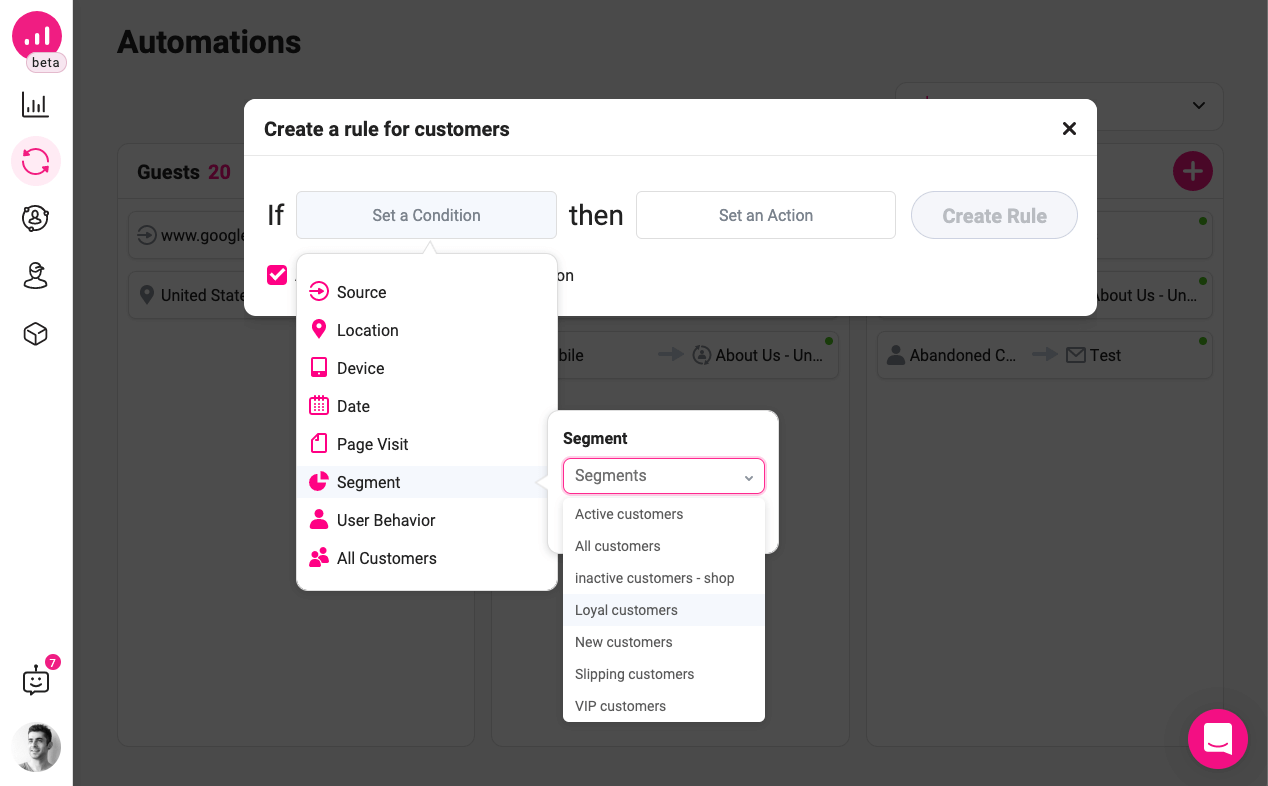Open the United States location rule card

coord(187,295)
